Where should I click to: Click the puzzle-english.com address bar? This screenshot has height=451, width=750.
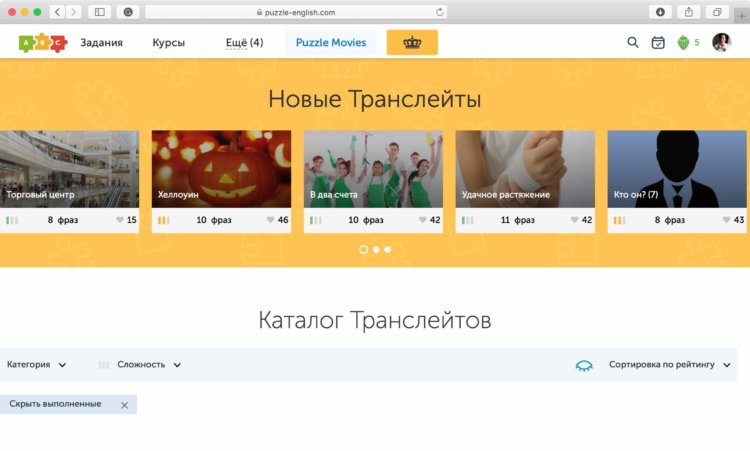[296, 12]
